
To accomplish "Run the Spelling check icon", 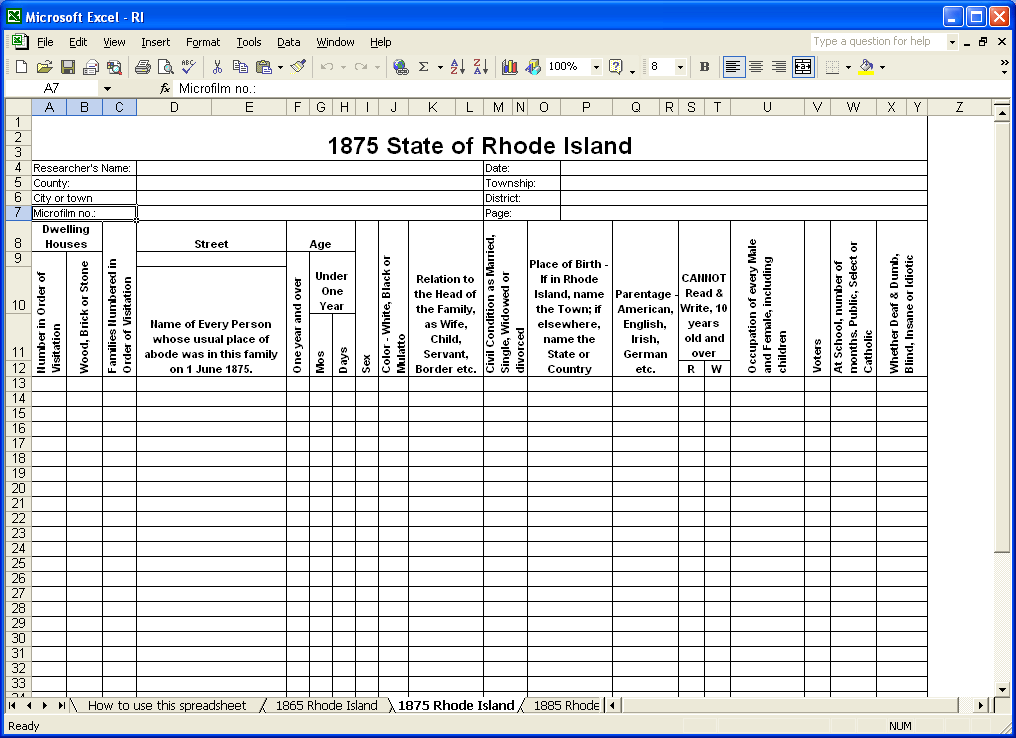I will point(189,67).
